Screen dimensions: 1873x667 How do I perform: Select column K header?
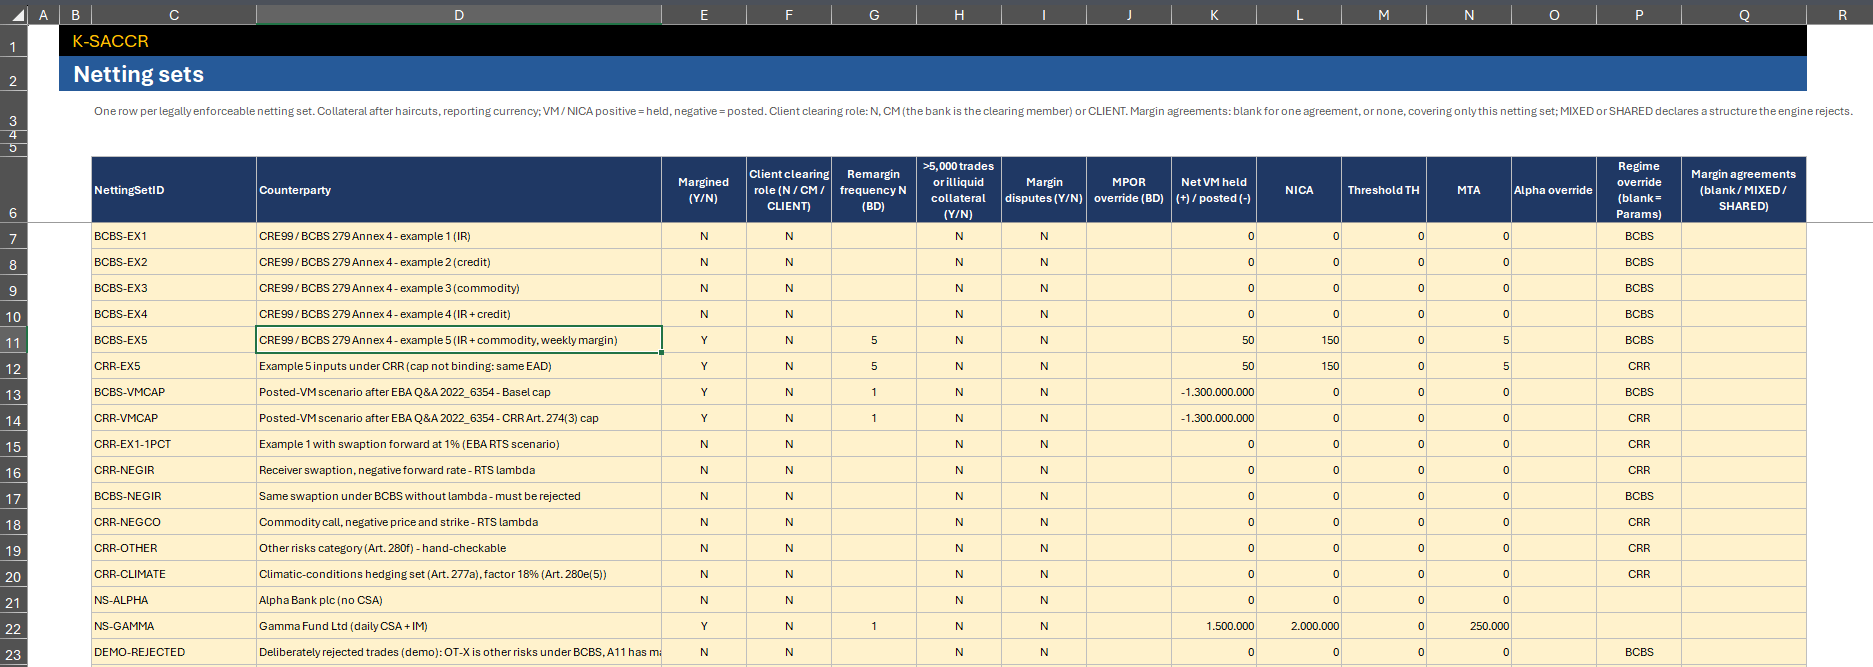tap(1214, 15)
